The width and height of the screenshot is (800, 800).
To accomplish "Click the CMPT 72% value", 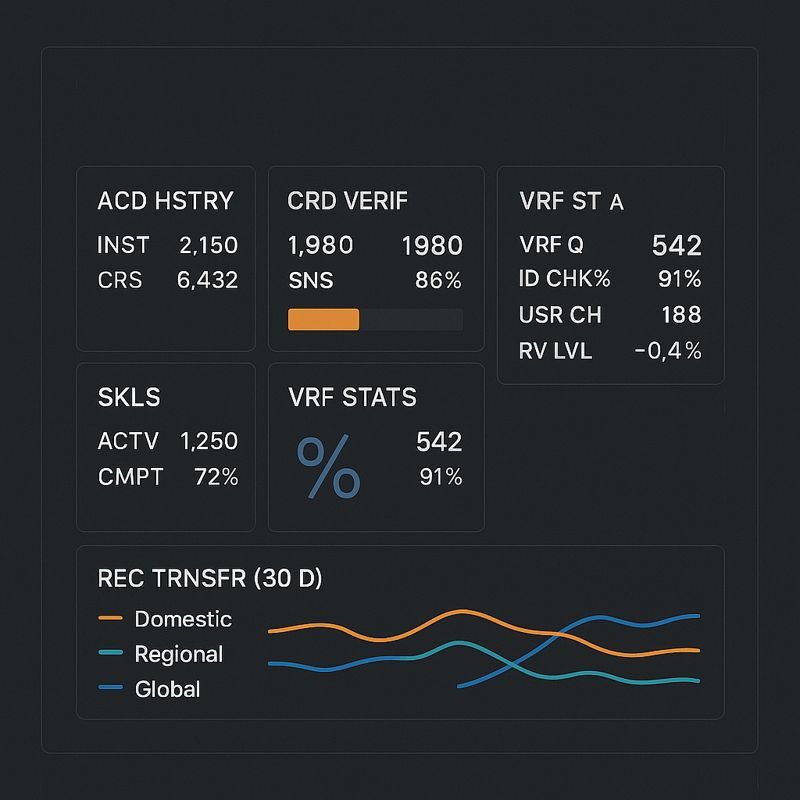I will click(x=216, y=477).
